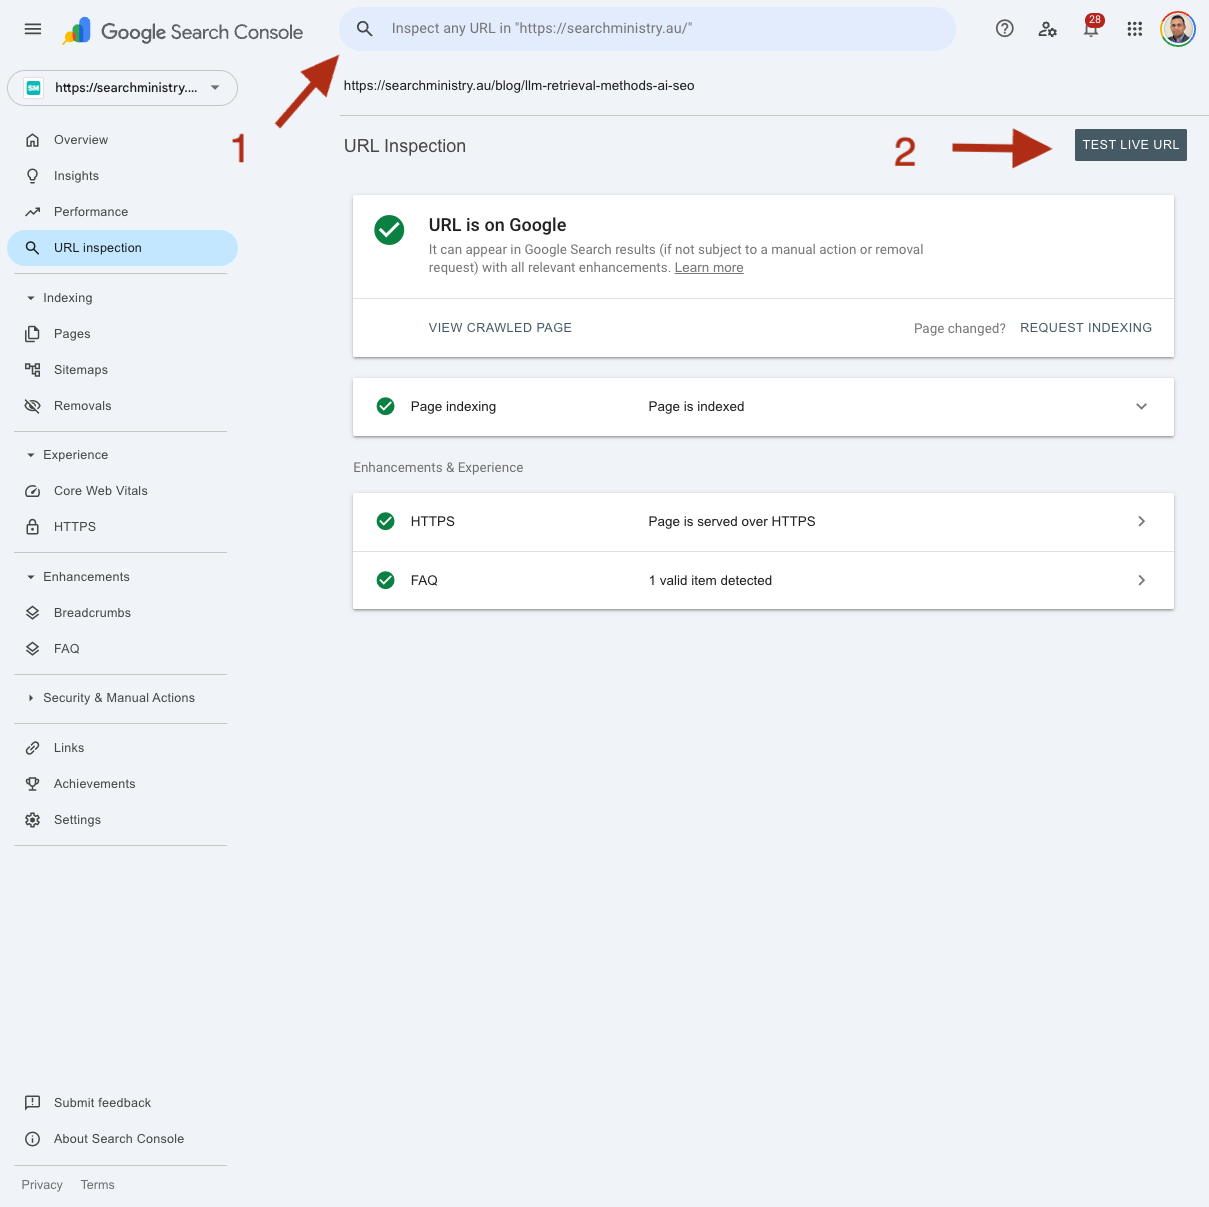Screen dimensions: 1209x1207
Task: Click the green checkmark beside URL is on Google
Action: tap(389, 230)
